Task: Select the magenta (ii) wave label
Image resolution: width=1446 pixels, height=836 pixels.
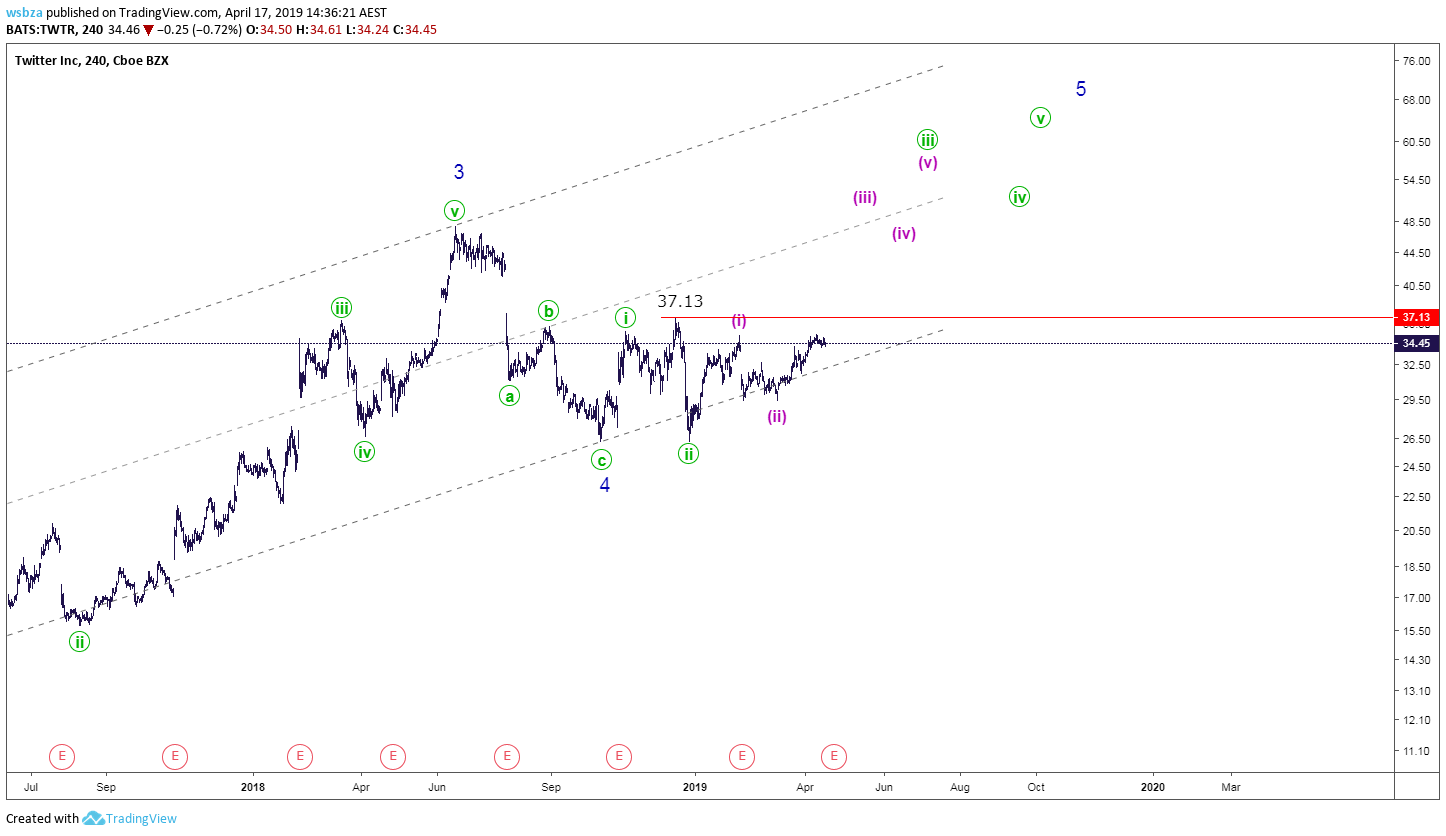Action: (x=777, y=416)
